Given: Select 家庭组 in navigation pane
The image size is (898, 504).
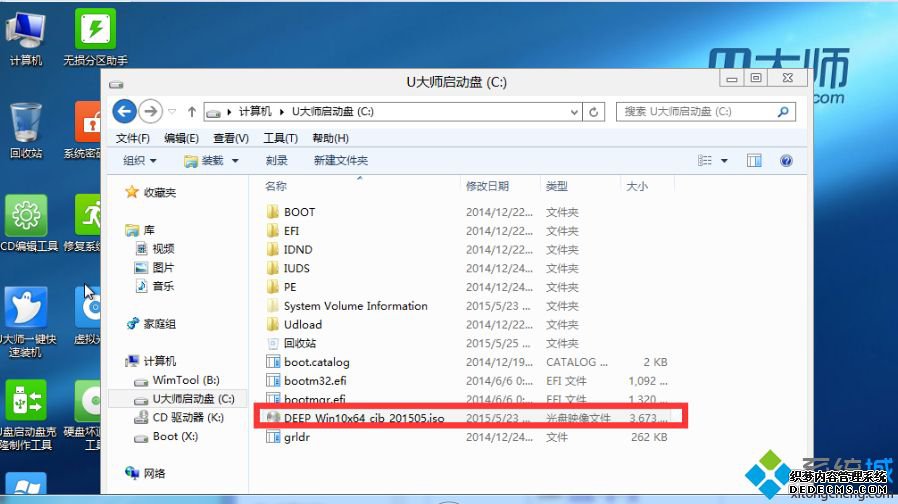Looking at the screenshot, I should click(151, 324).
